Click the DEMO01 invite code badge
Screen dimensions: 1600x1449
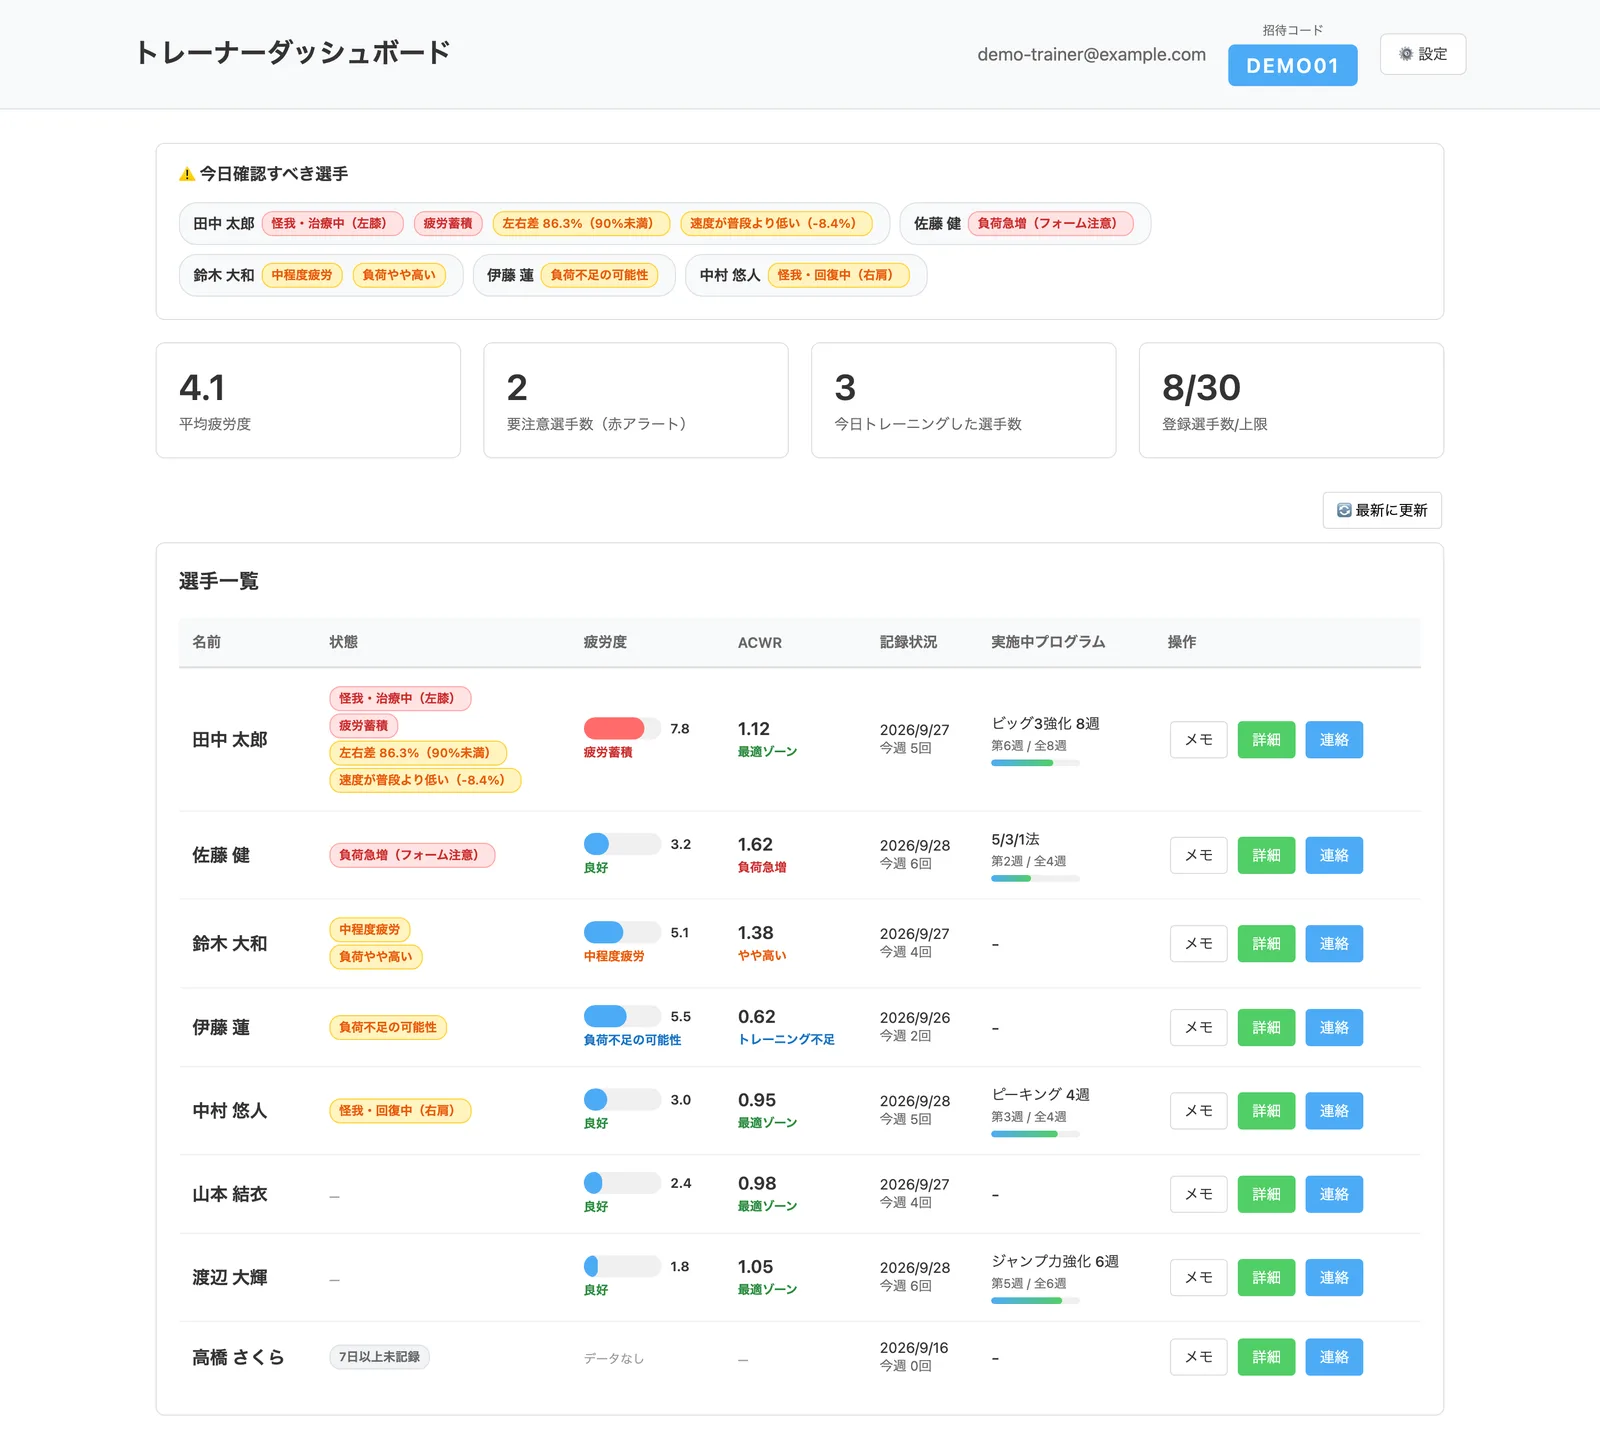click(x=1292, y=65)
